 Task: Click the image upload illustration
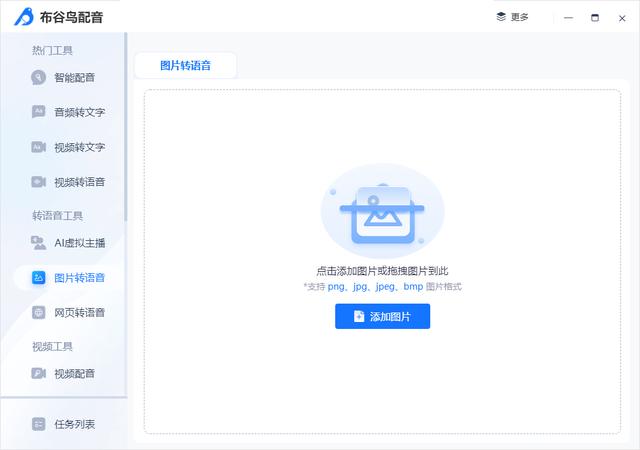382,212
